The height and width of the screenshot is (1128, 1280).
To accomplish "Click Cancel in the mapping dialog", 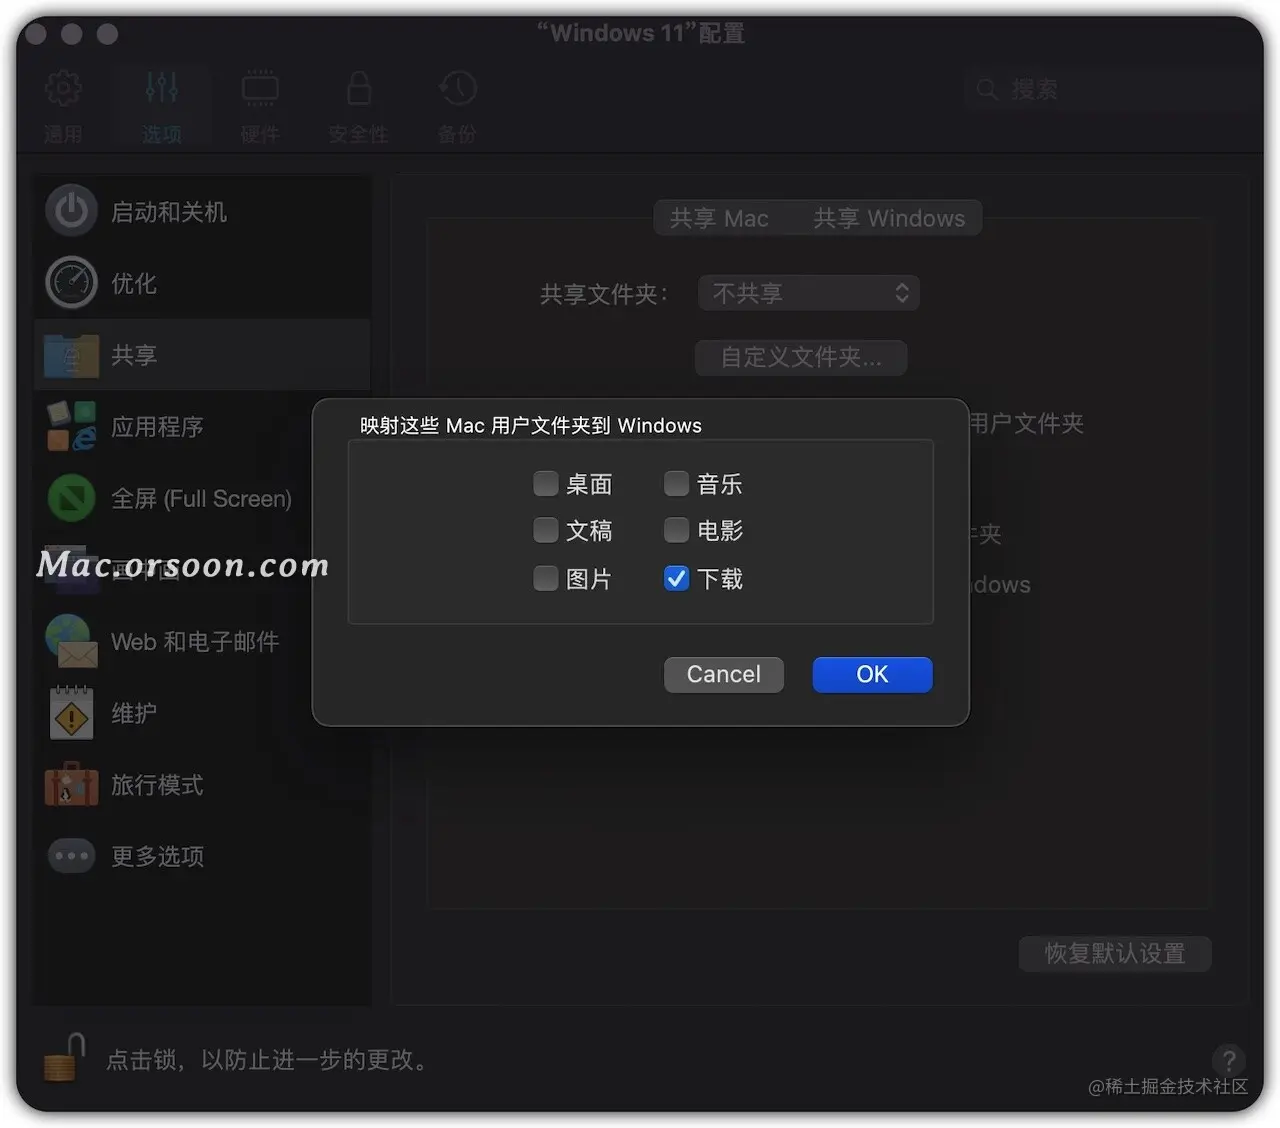I will (x=724, y=674).
